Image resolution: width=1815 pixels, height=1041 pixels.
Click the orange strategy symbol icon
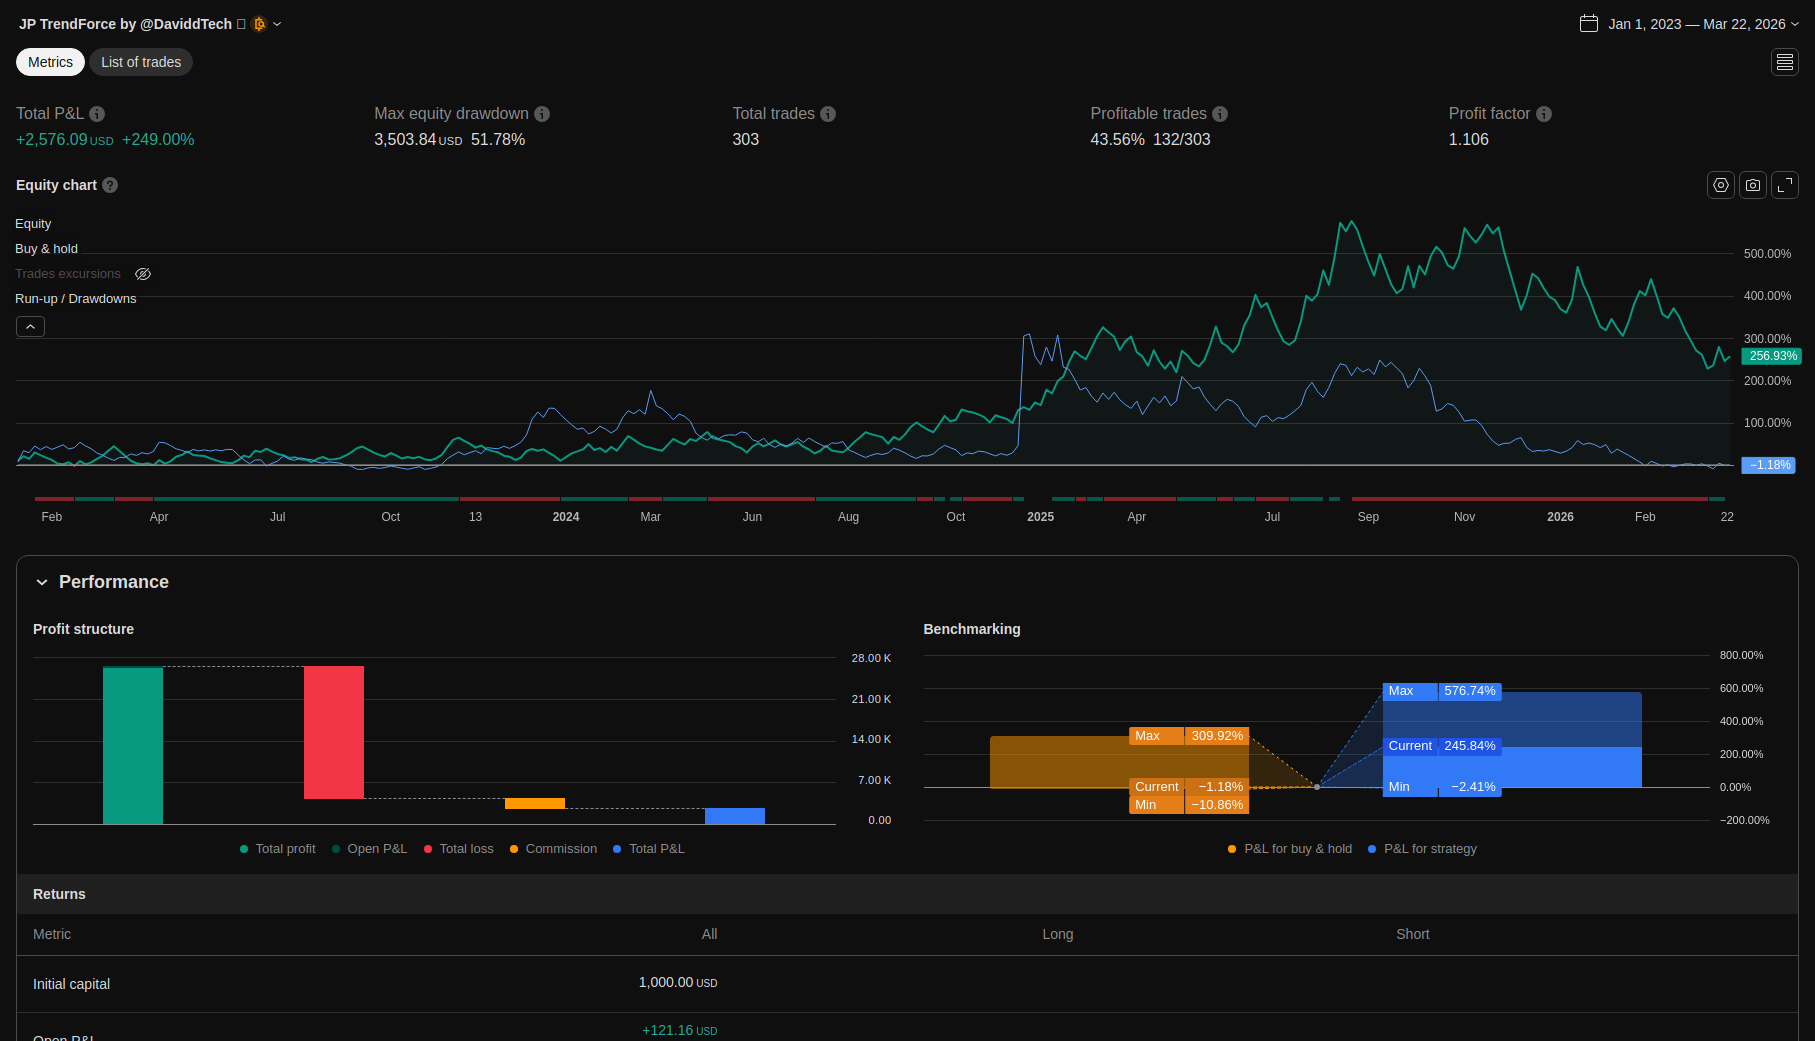(260, 24)
